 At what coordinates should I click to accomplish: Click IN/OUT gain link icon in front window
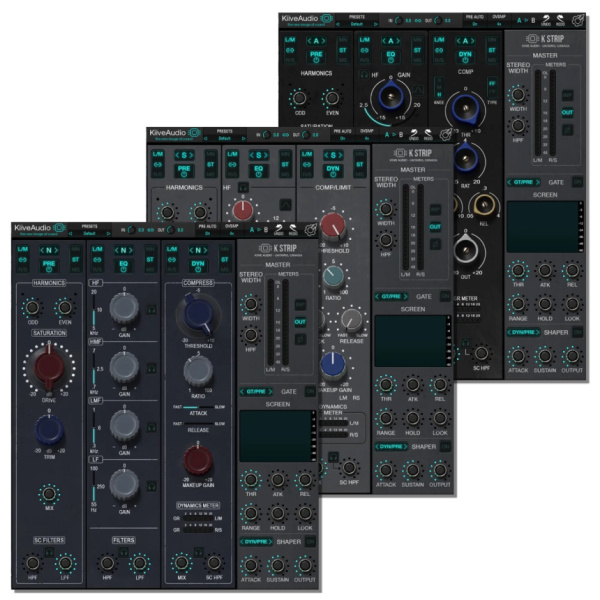[150, 230]
